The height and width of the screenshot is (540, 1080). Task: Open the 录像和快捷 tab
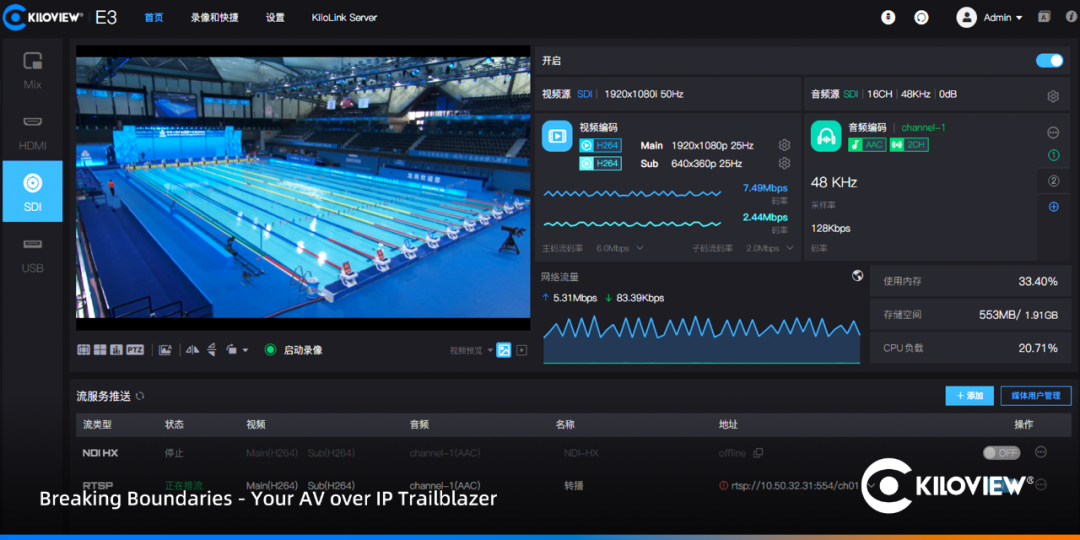(x=215, y=18)
